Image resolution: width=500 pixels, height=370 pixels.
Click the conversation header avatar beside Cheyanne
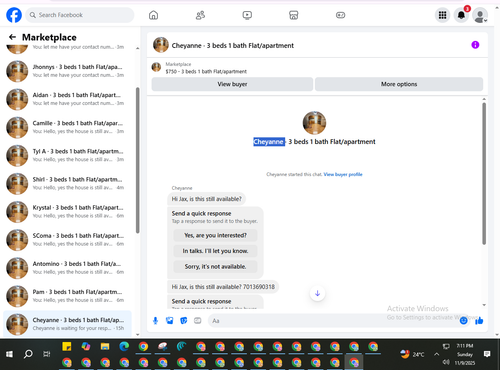[161, 45]
